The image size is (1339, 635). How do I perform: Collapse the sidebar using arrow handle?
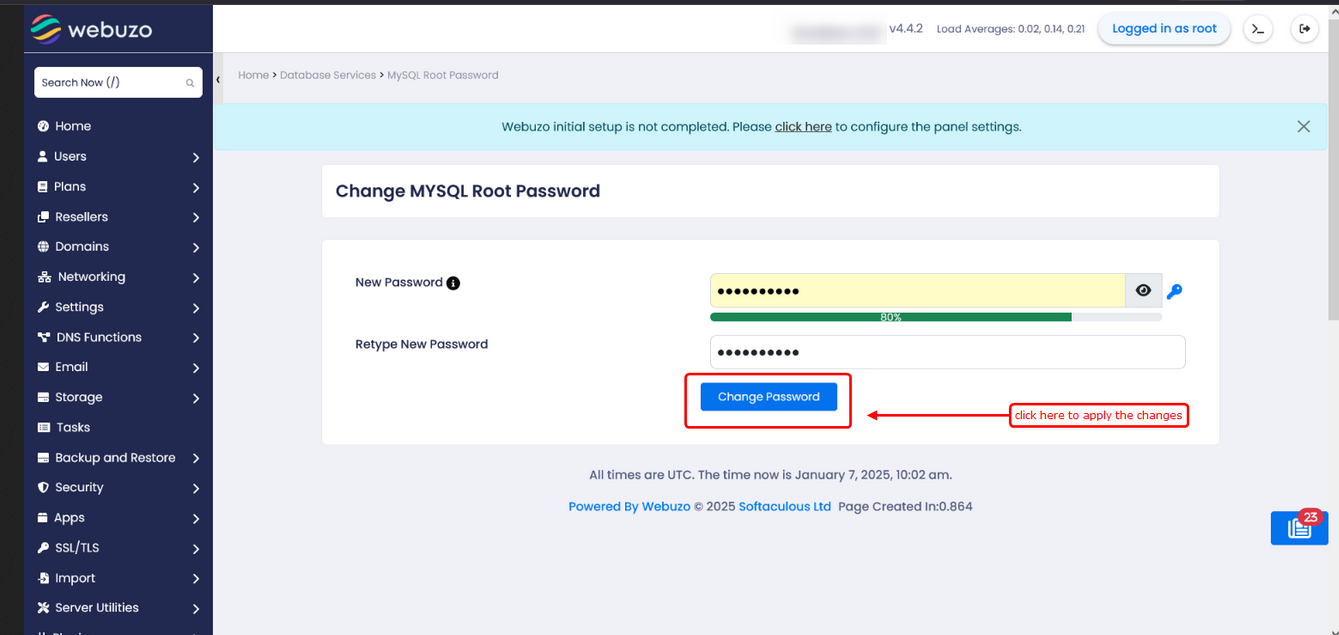(x=218, y=80)
